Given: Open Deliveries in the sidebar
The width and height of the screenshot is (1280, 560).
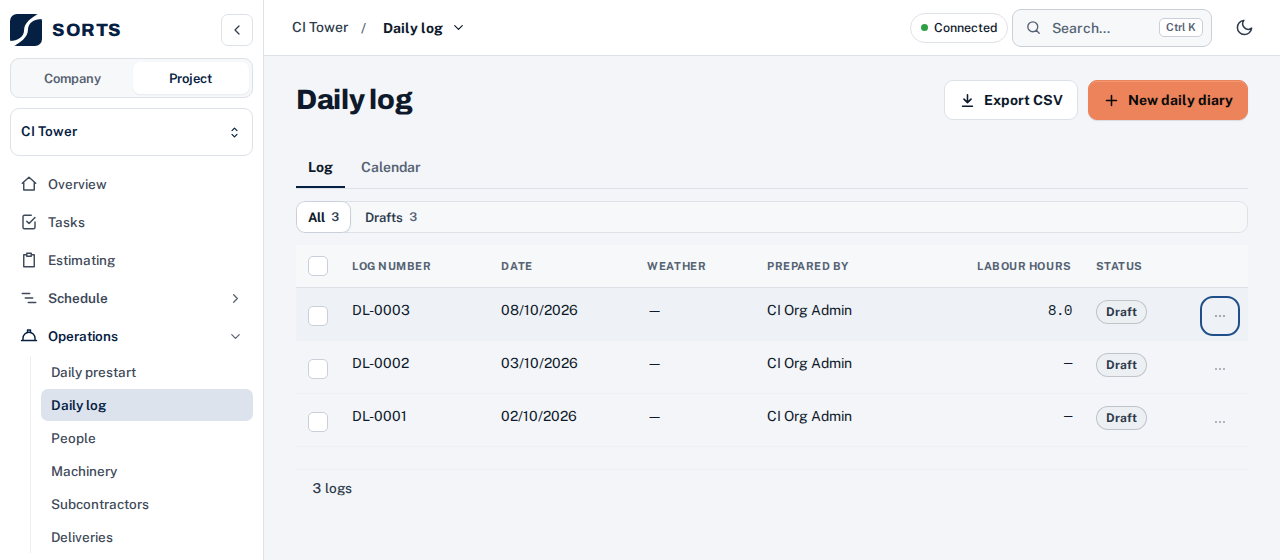Looking at the screenshot, I should (x=146, y=537).
